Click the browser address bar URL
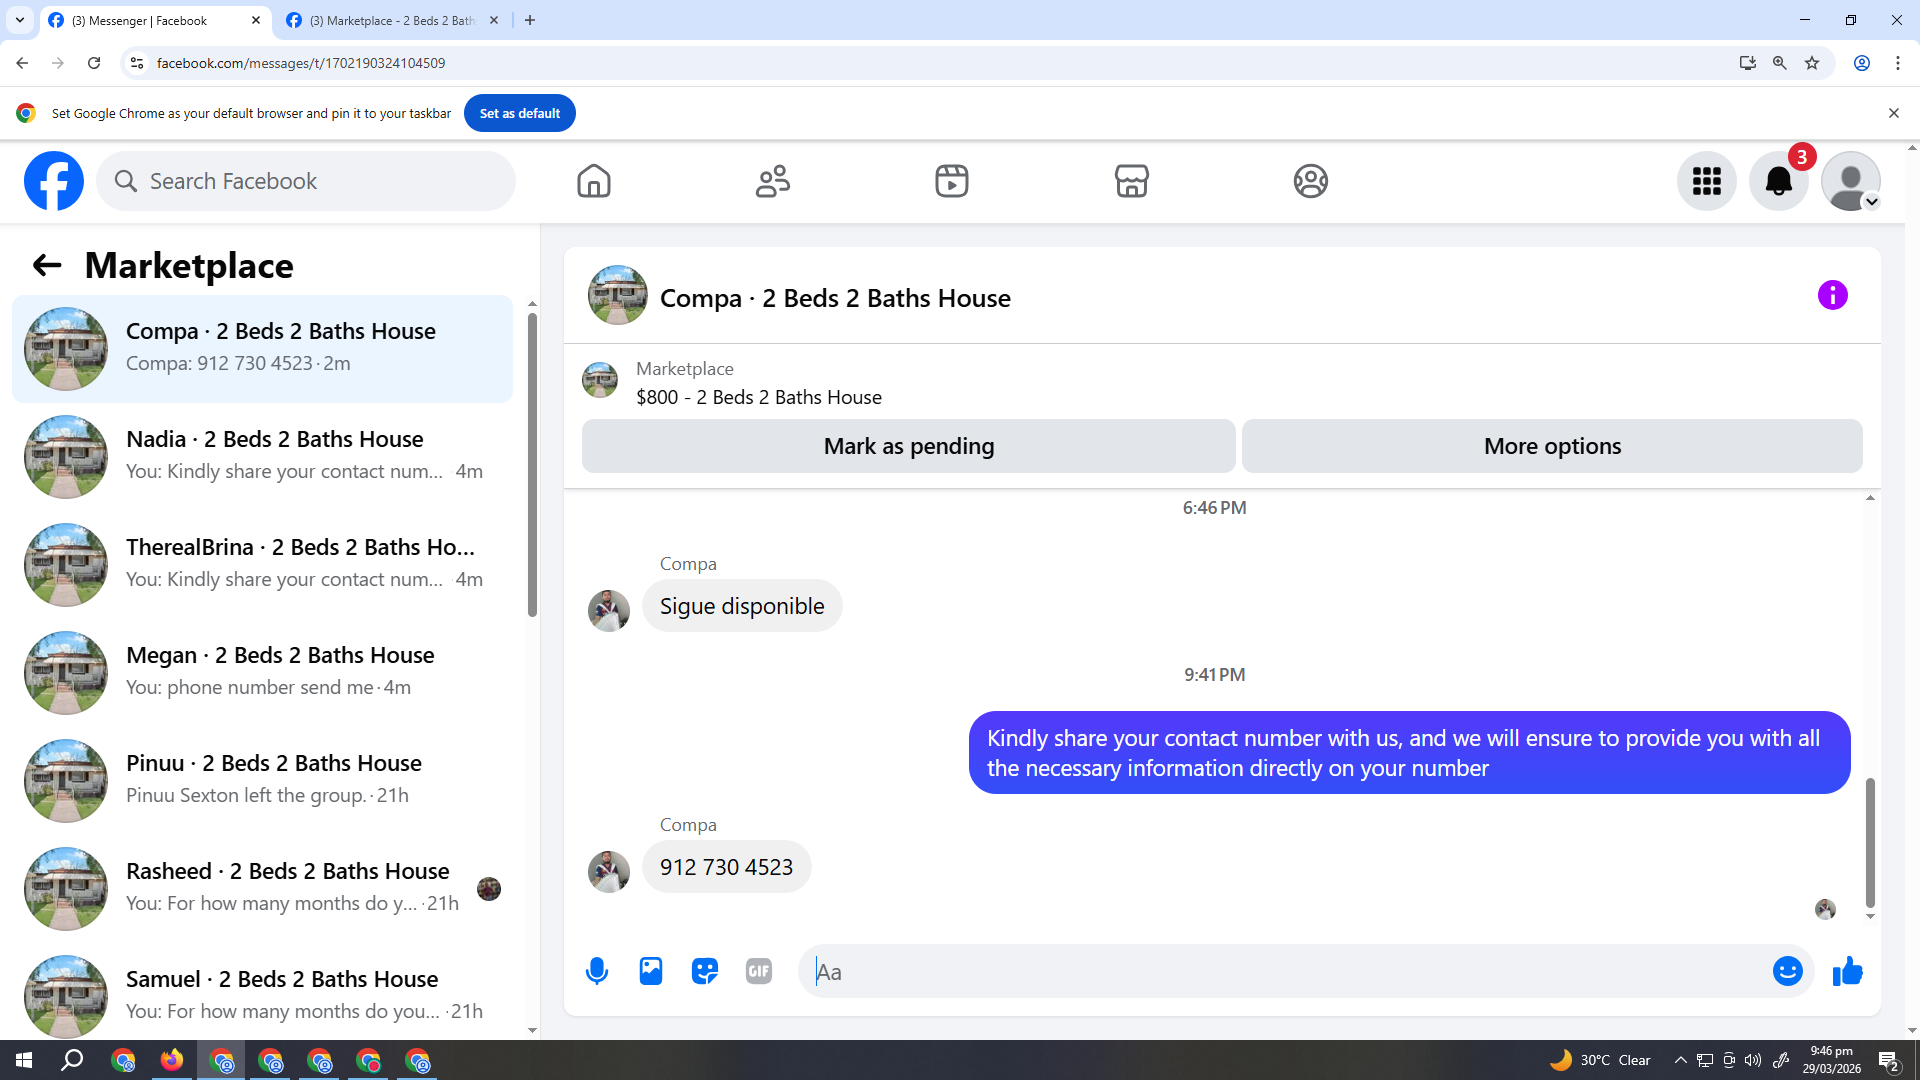This screenshot has width=1920, height=1080. tap(301, 63)
